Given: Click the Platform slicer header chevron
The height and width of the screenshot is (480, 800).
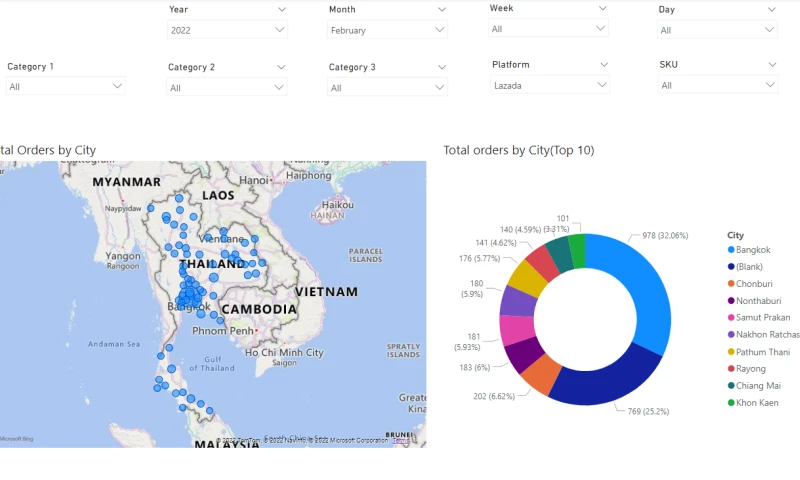Looking at the screenshot, I should click(x=604, y=65).
